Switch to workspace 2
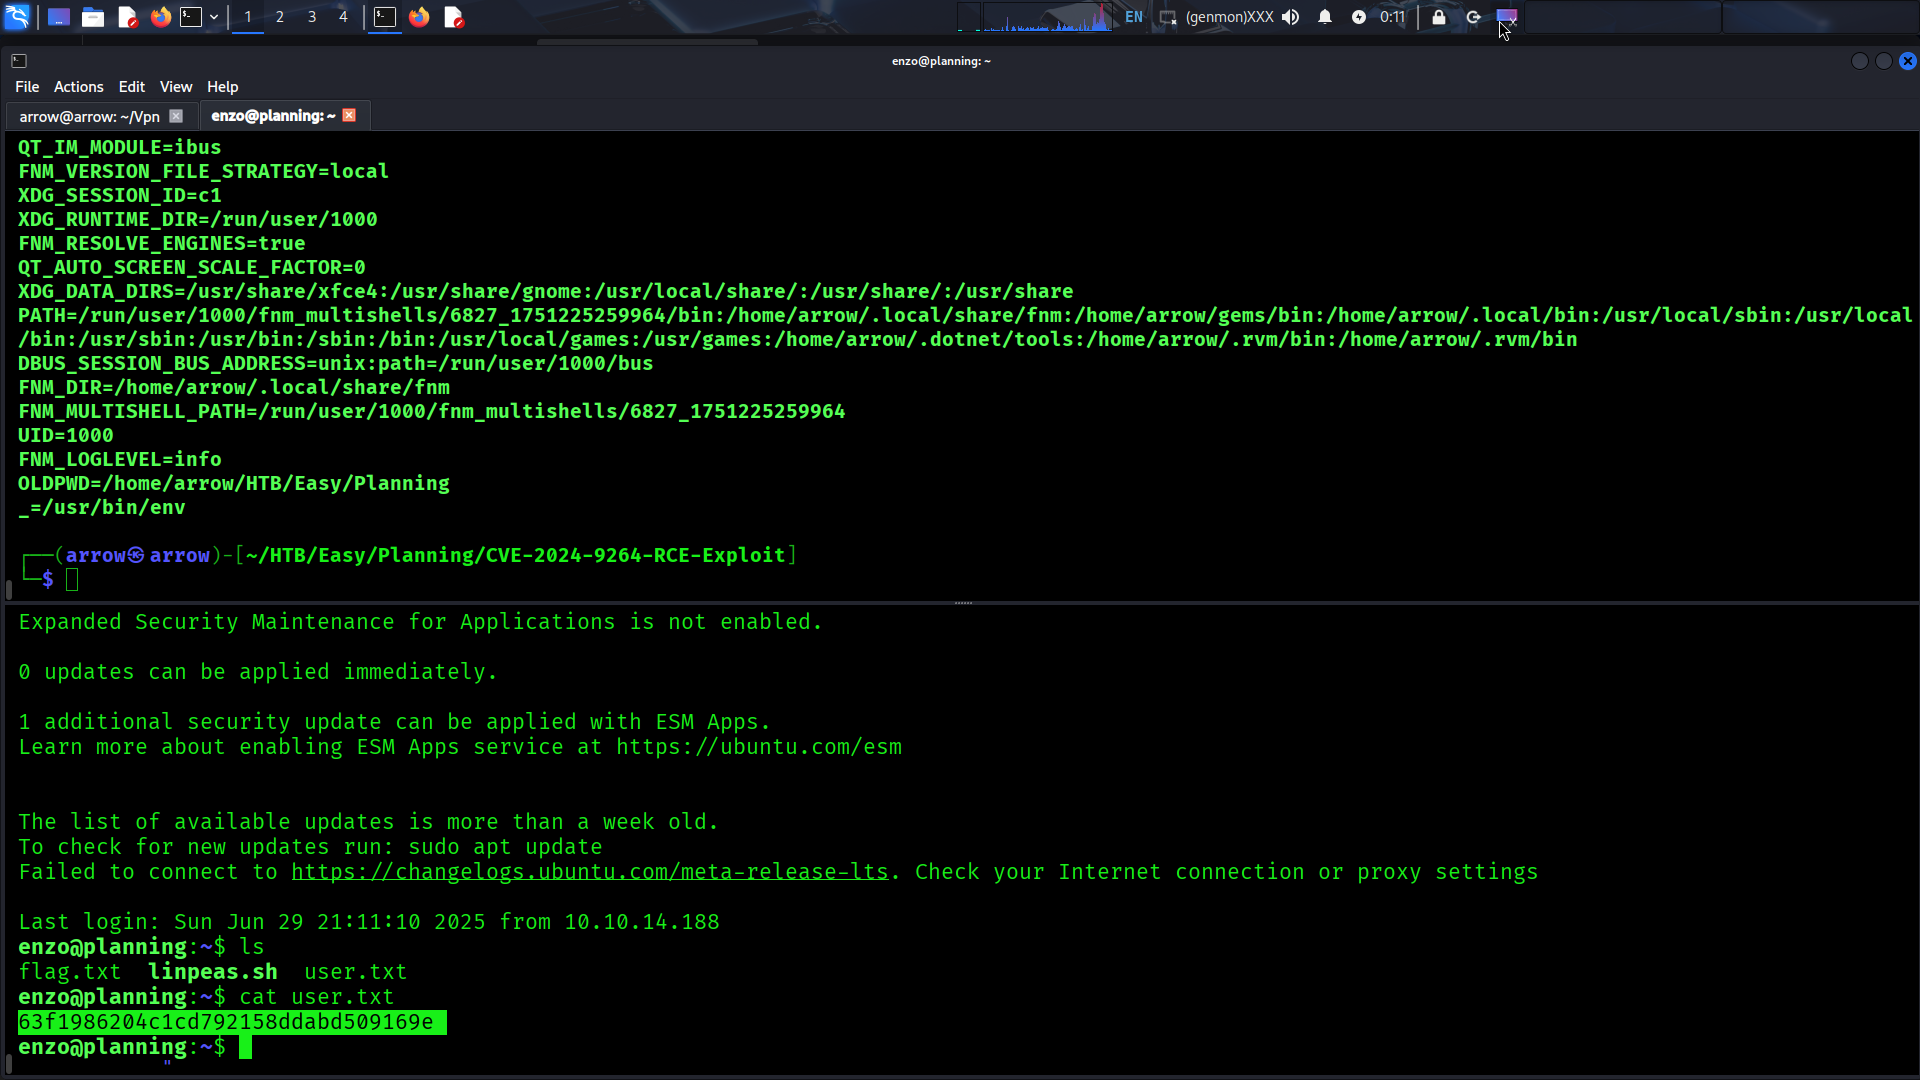The image size is (1920, 1080). 280,17
